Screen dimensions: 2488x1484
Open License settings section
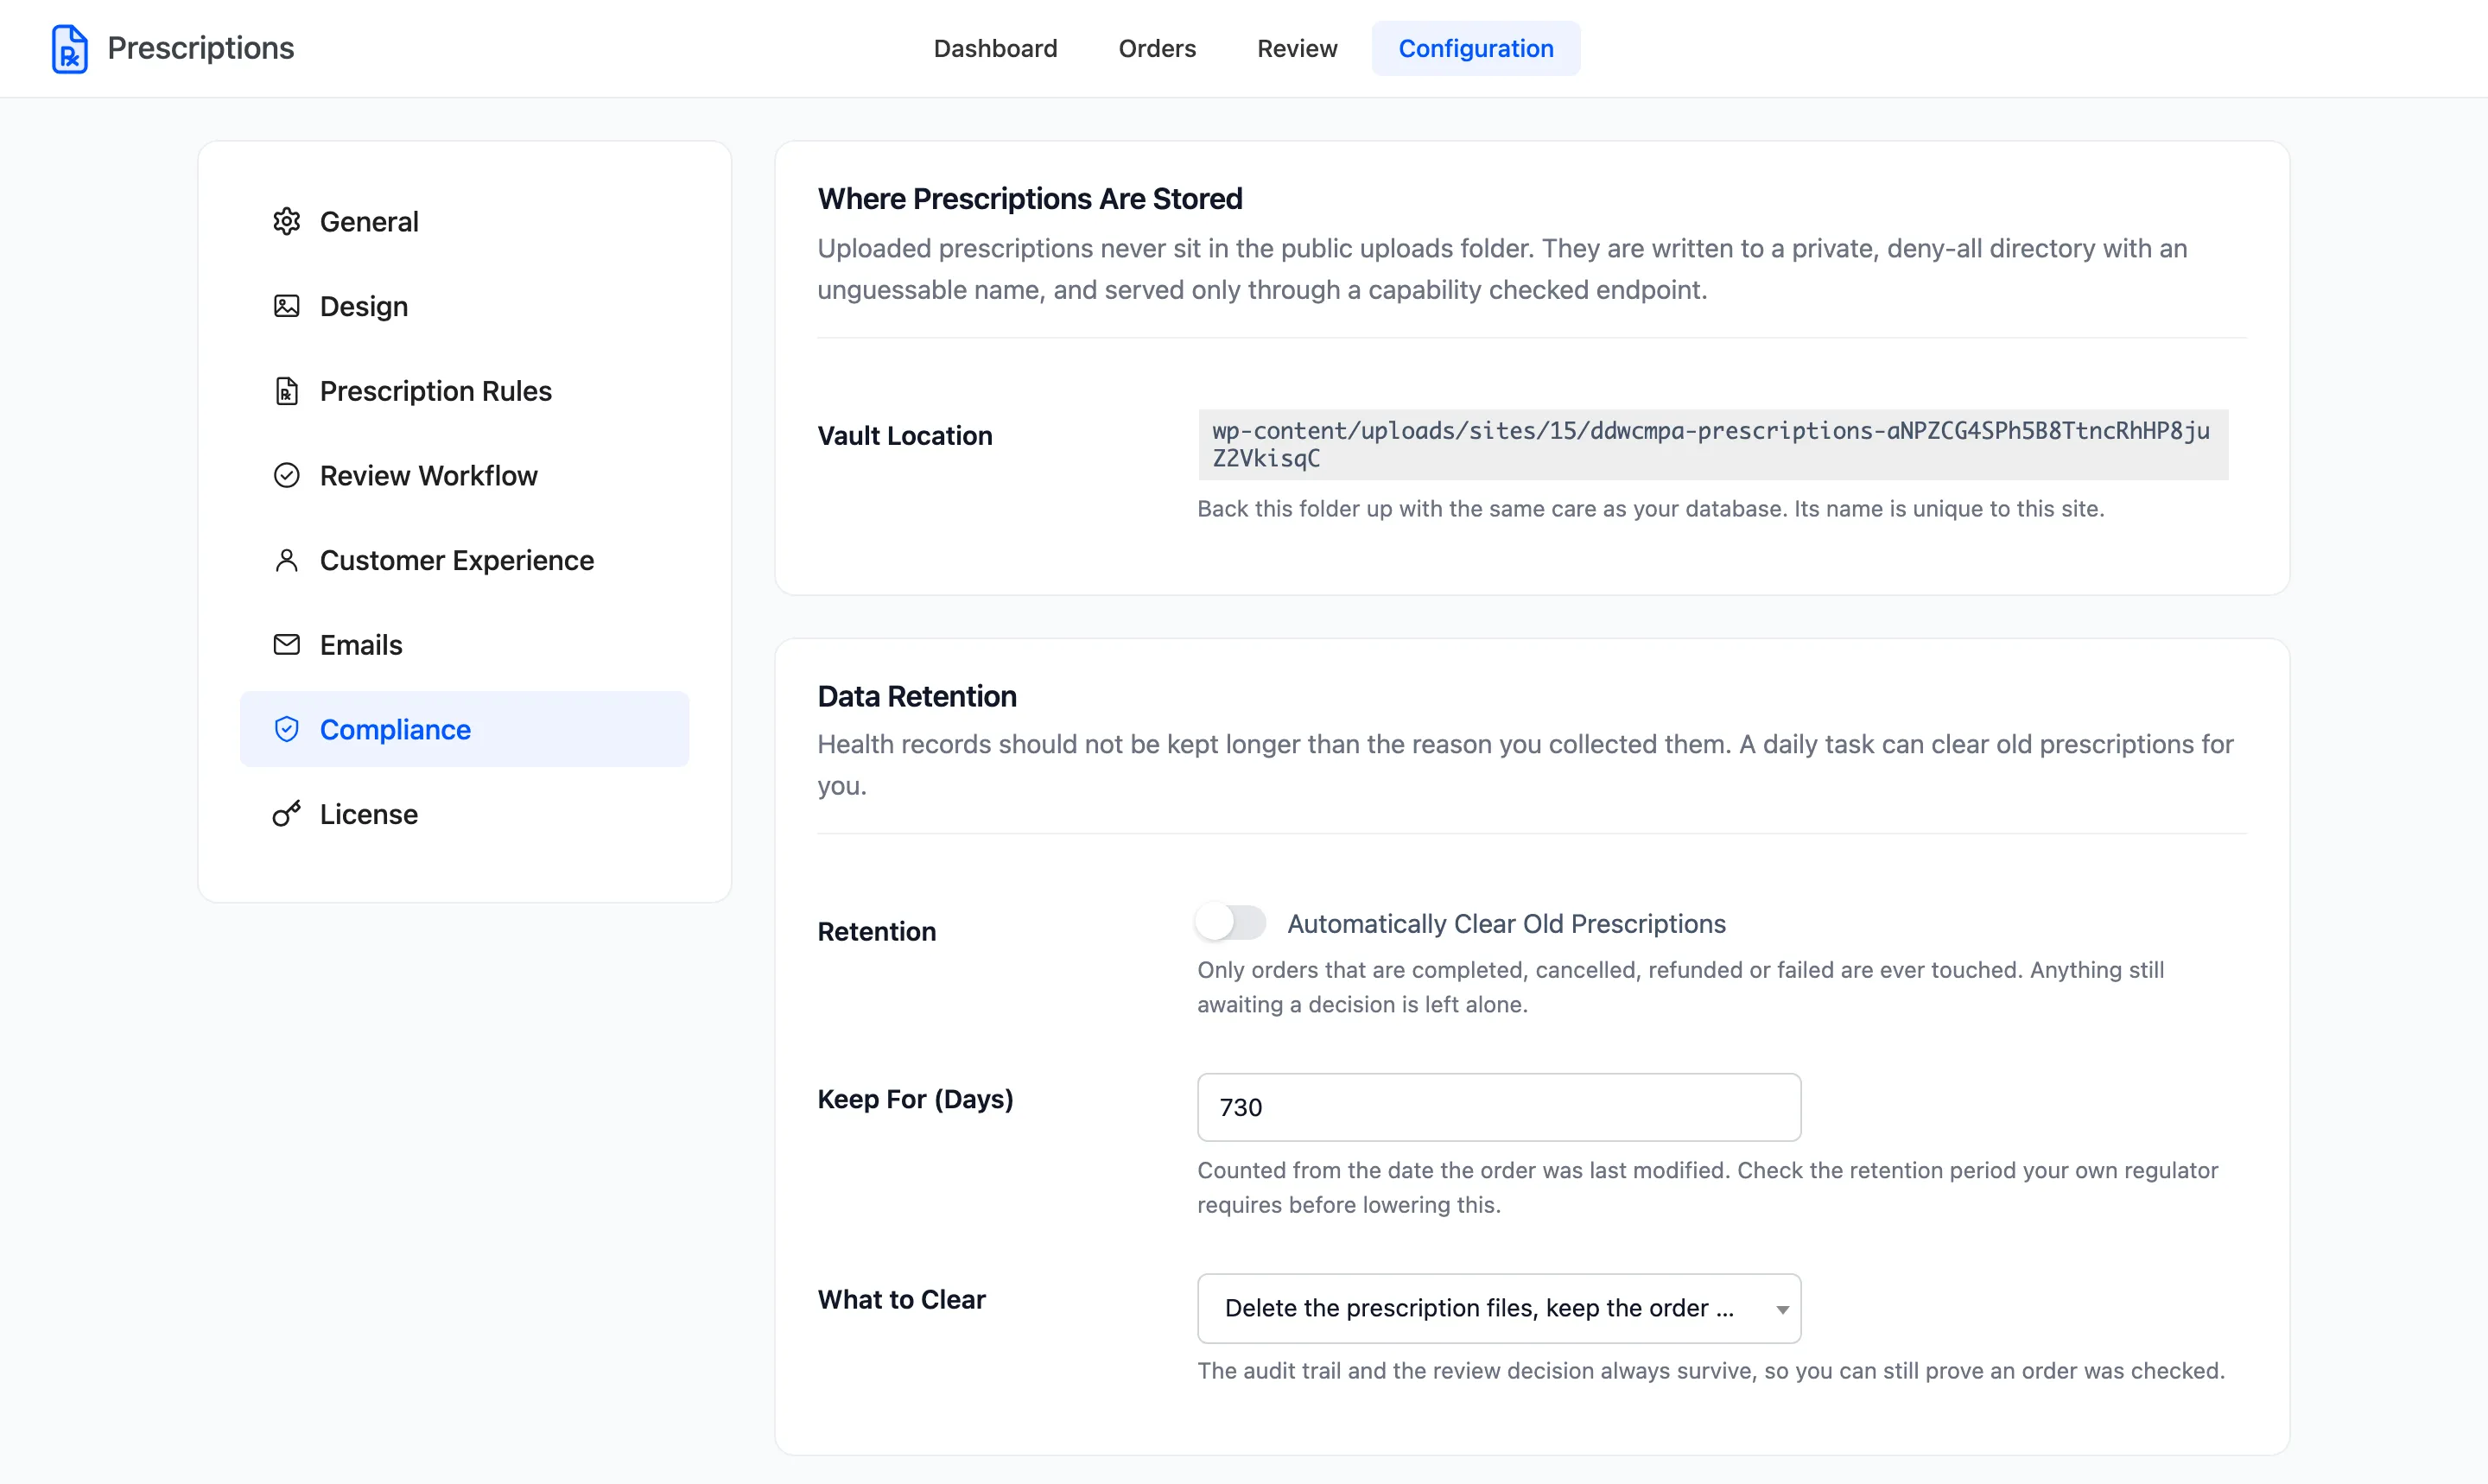coord(464,814)
